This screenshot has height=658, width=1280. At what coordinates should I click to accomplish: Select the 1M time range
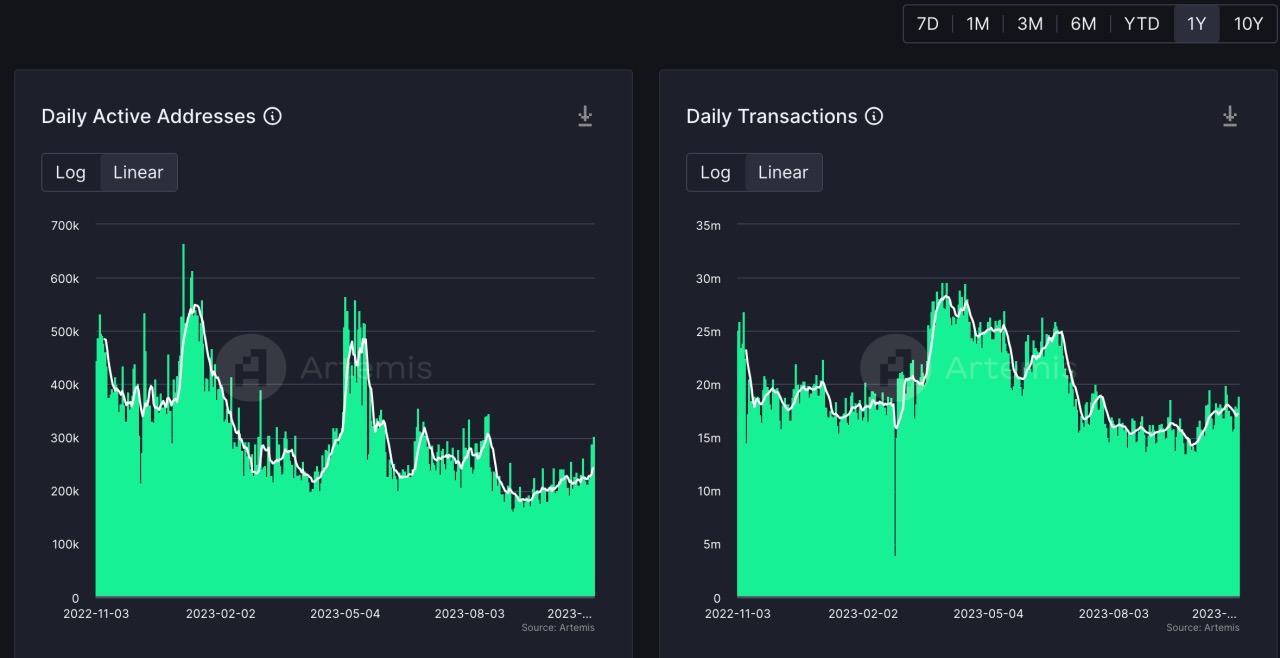click(978, 24)
